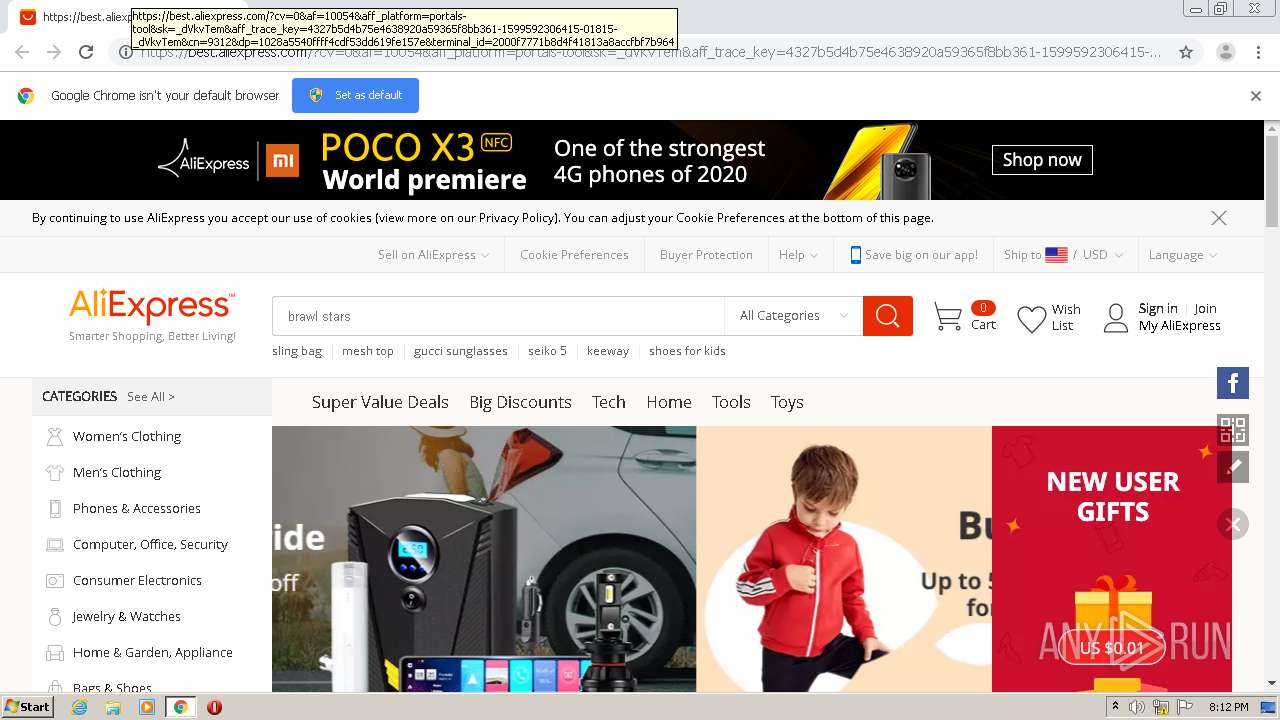Go back to previous page
This screenshot has height=720, width=1280.
click(x=22, y=52)
